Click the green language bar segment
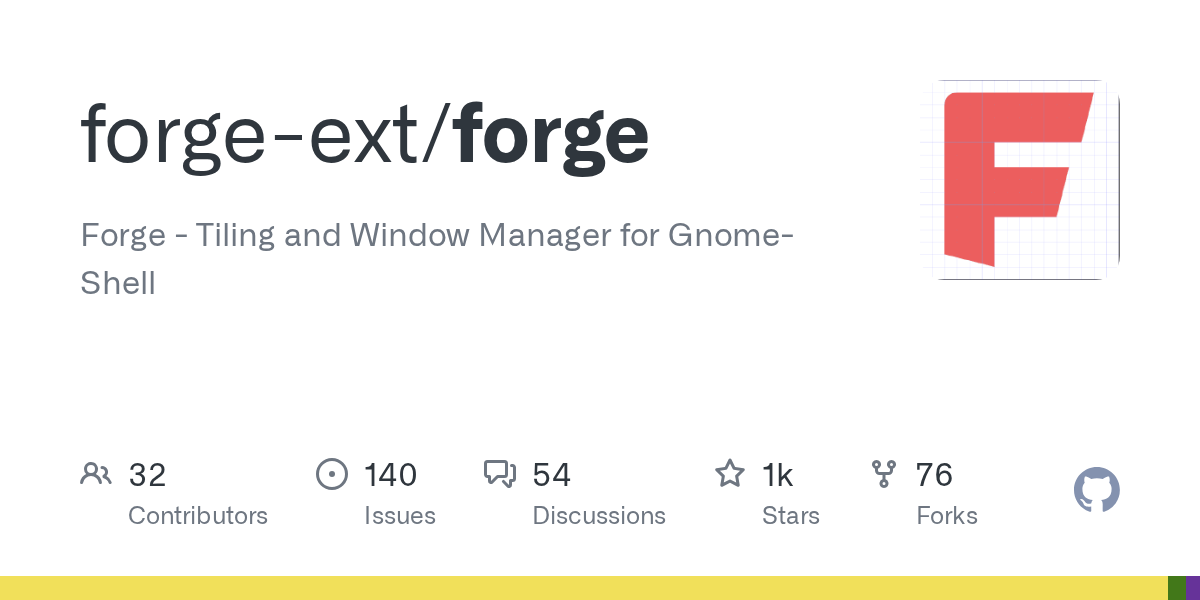This screenshot has height=600, width=1200. tap(1176, 588)
